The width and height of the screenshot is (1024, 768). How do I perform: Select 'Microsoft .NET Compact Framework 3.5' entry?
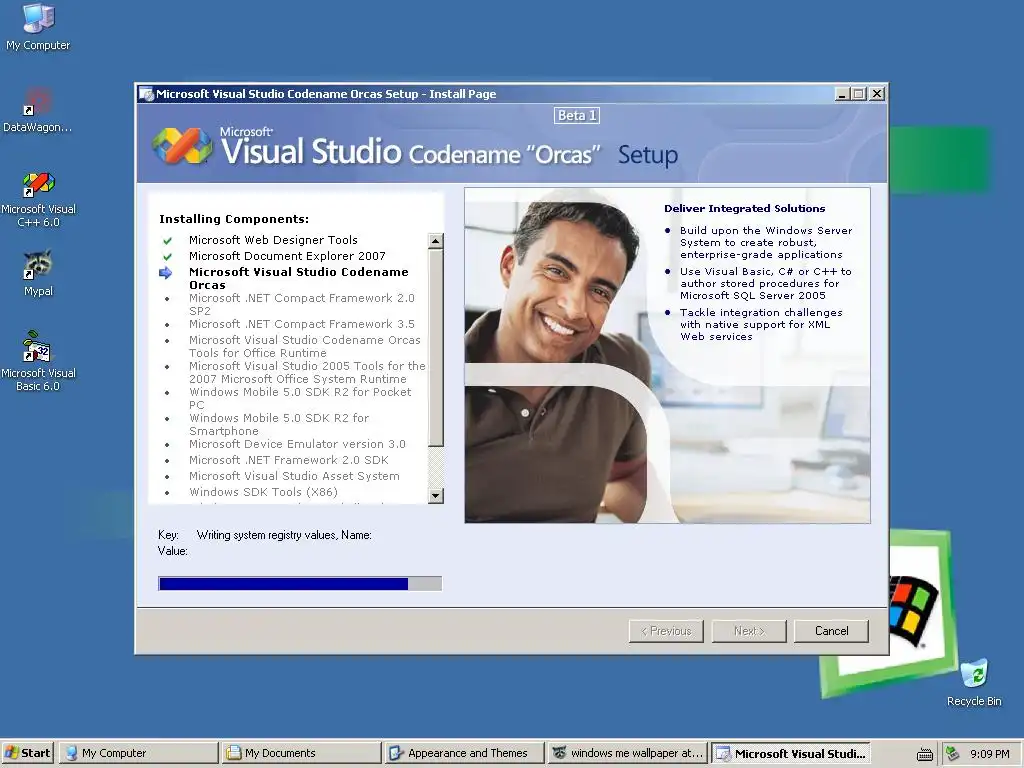tap(302, 324)
